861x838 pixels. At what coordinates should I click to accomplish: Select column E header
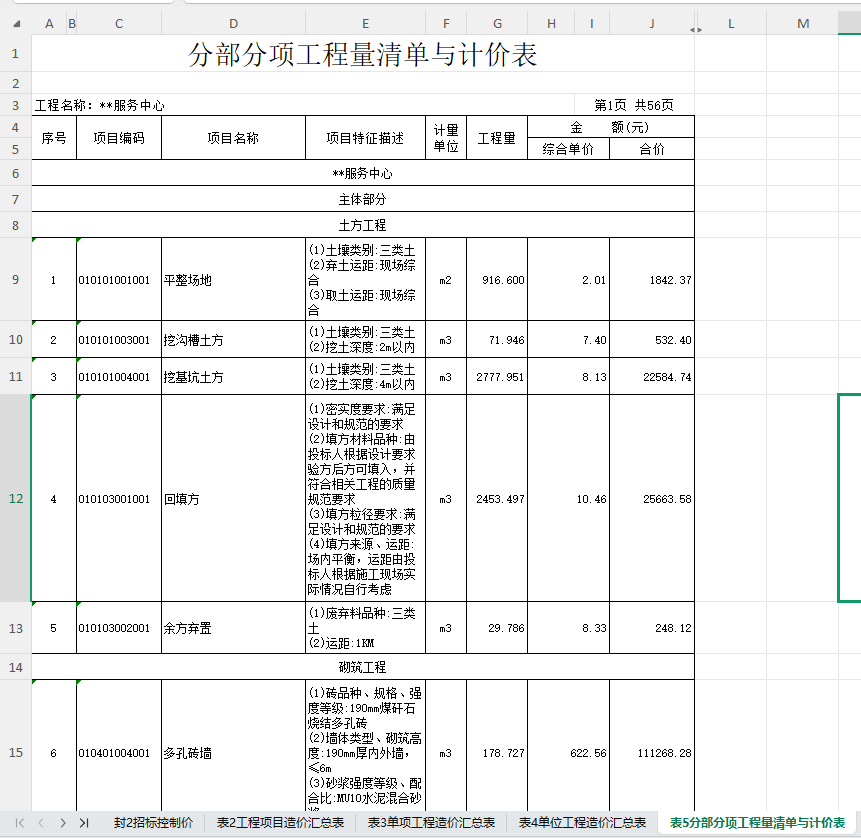click(x=365, y=24)
